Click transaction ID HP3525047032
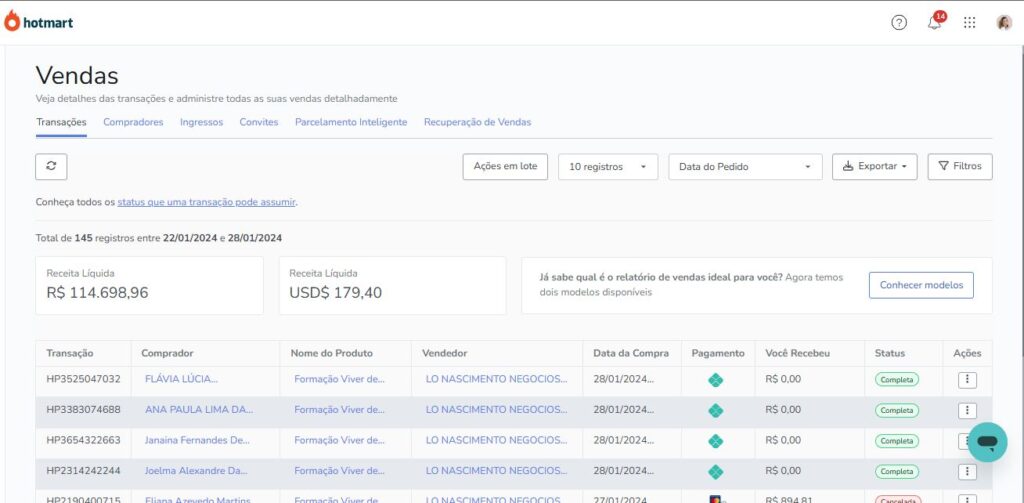Image resolution: width=1024 pixels, height=503 pixels. 84,379
